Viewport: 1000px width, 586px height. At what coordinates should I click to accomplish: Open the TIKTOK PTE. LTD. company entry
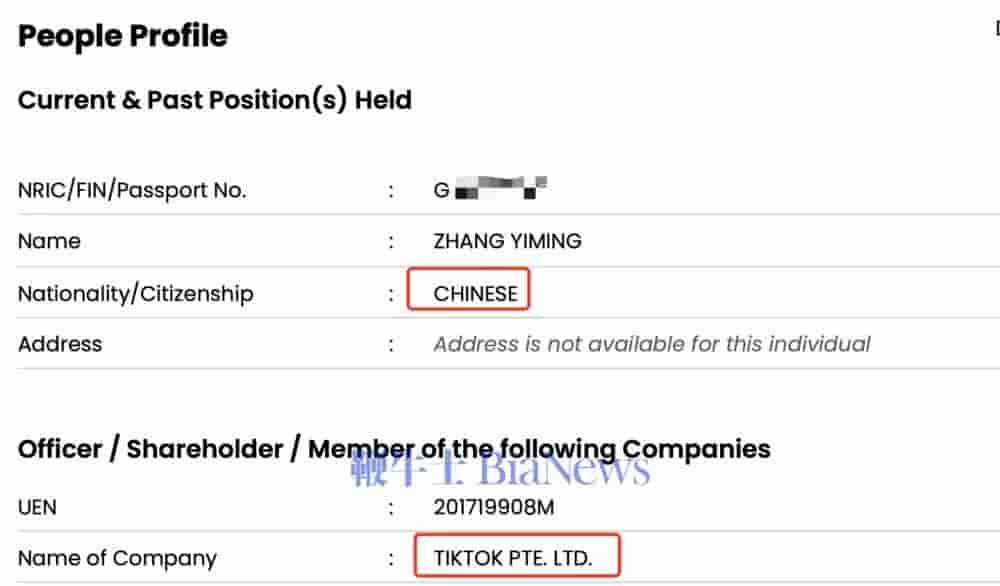(x=513, y=558)
